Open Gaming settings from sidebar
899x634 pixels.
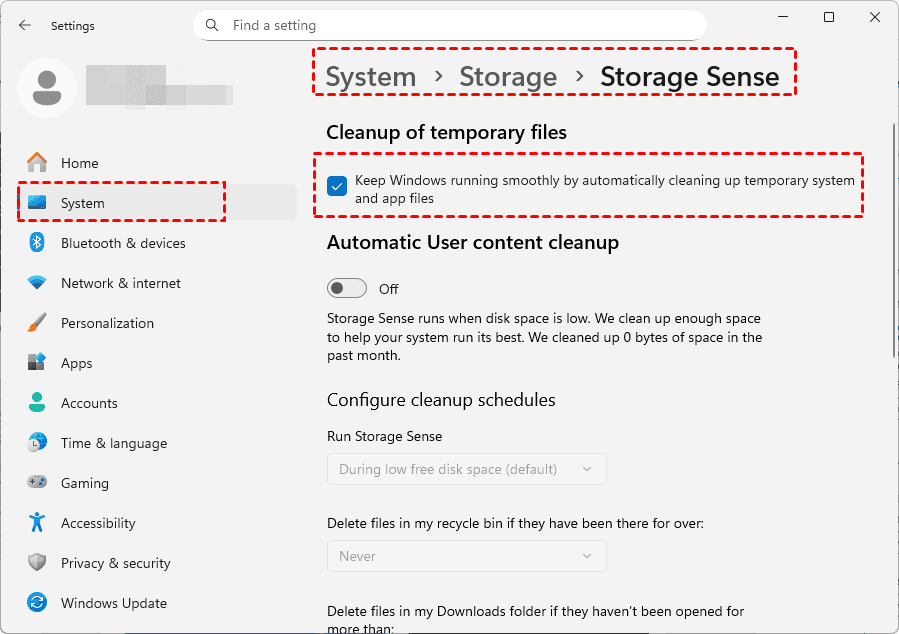84,483
